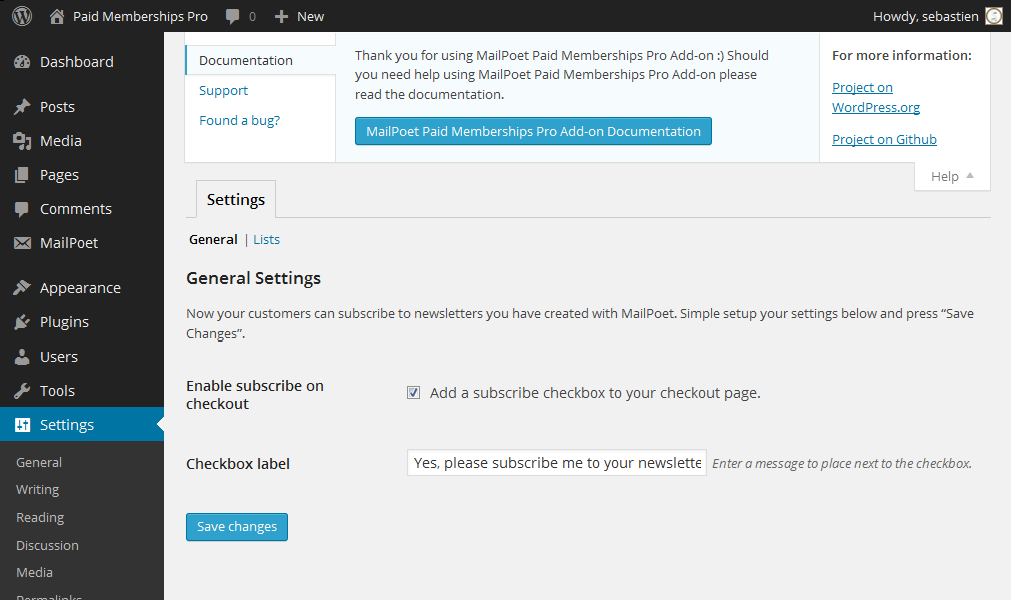Click the Posts pin icon in sidebar
The height and width of the screenshot is (600, 1011).
click(x=22, y=107)
